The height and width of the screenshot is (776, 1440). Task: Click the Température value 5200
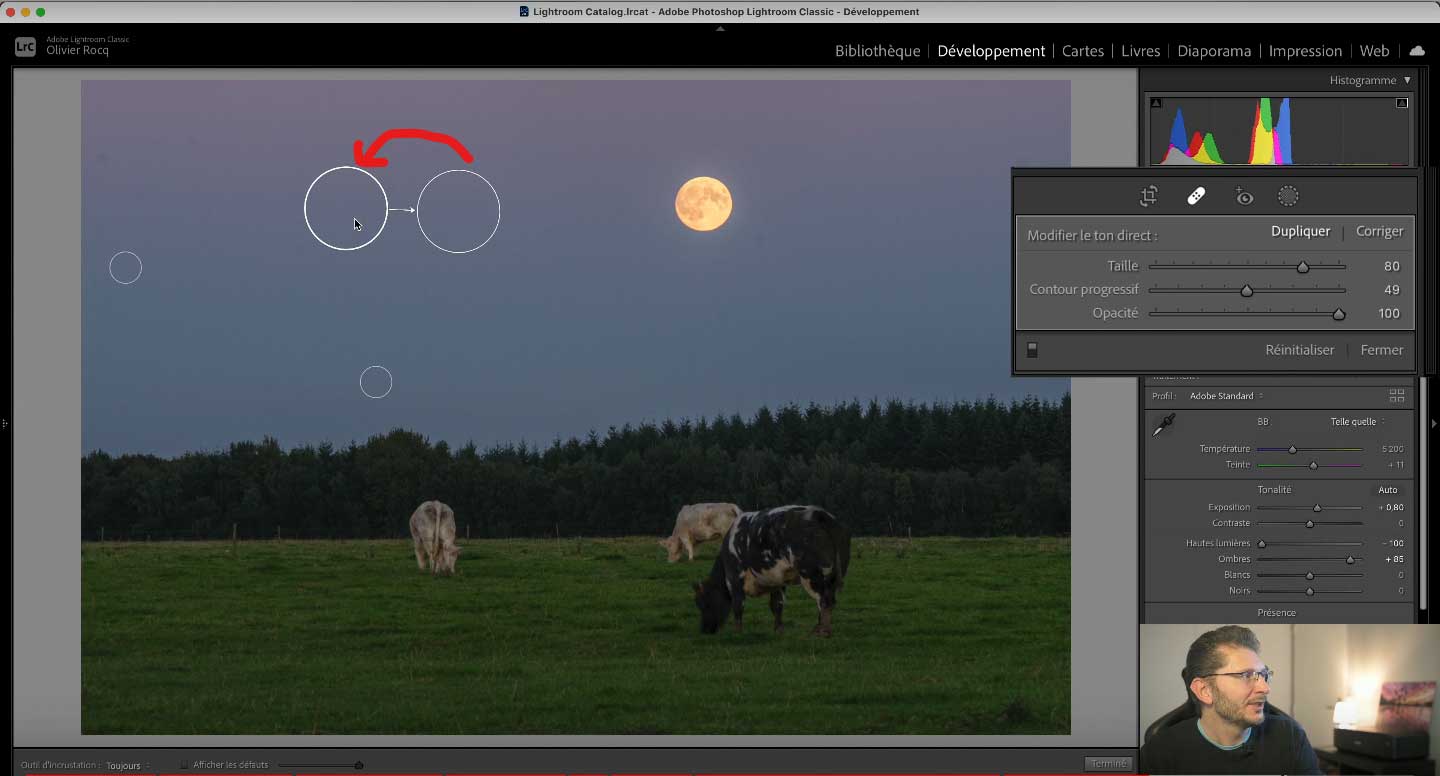point(1392,449)
